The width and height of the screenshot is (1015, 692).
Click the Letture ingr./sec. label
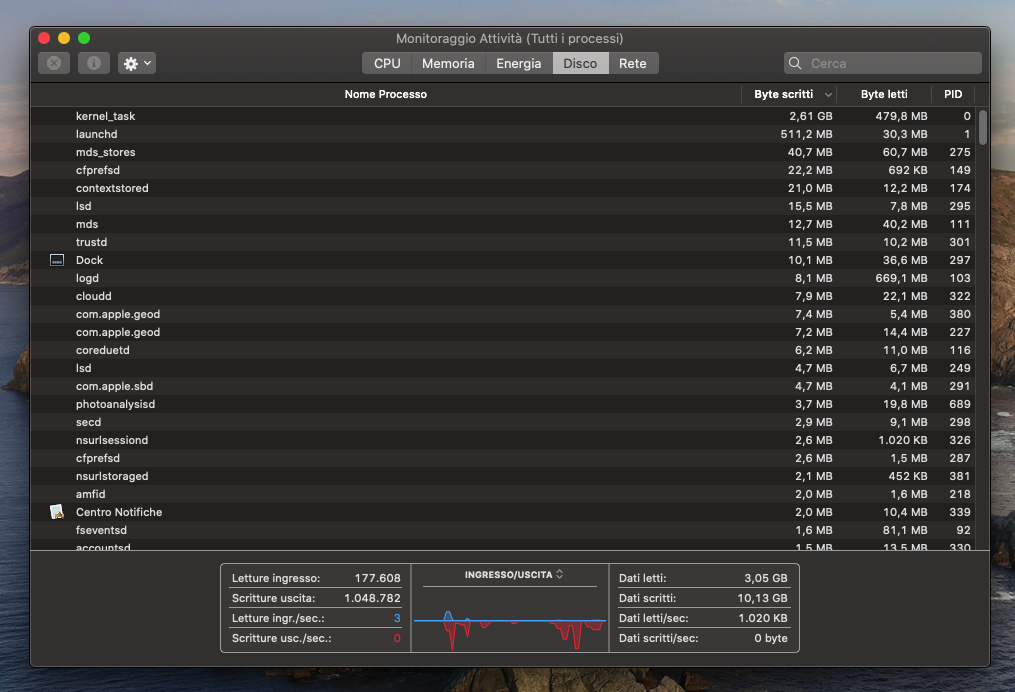point(278,618)
